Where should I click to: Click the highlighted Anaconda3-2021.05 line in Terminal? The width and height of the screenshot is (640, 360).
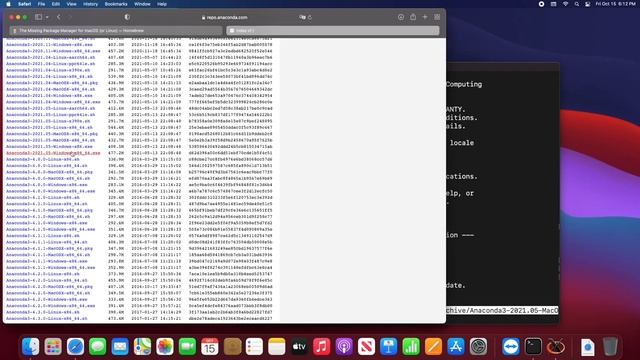[x=502, y=311]
